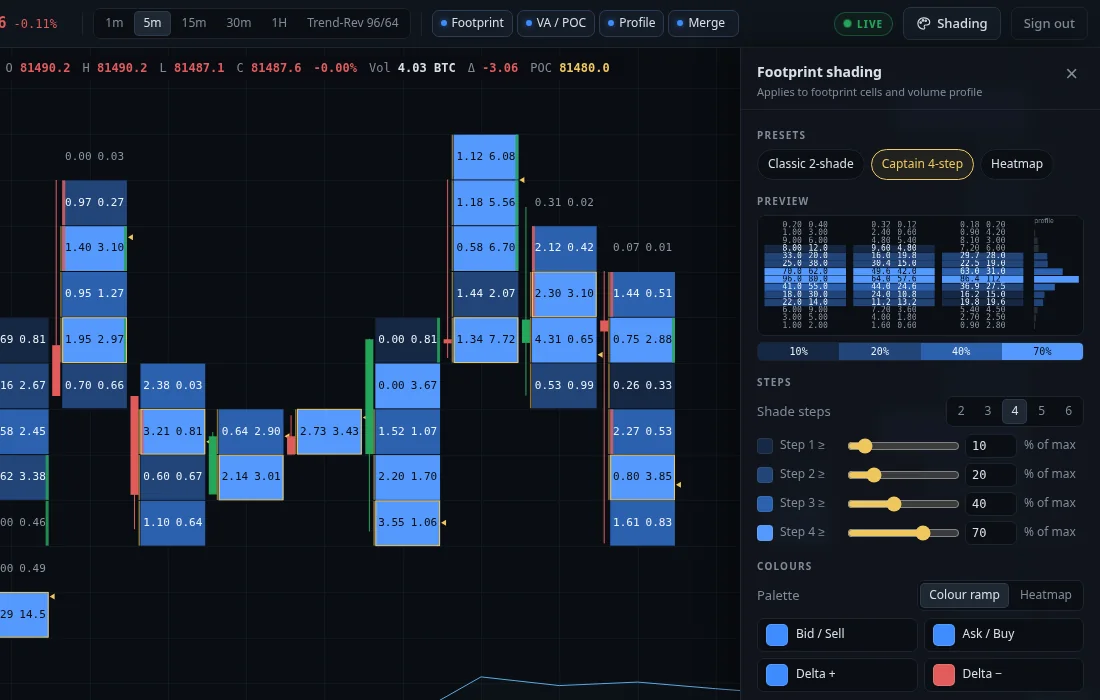Click the Step 4 threshold slider
Viewport: 1100px width, 700px height.
pyautogui.click(x=903, y=533)
